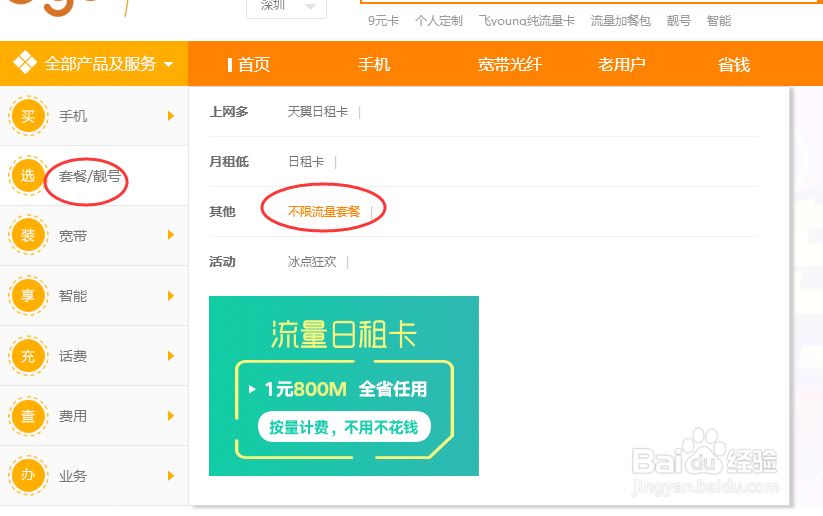
Task: Click the 查 circle icon beside 费用
Action: click(28, 416)
